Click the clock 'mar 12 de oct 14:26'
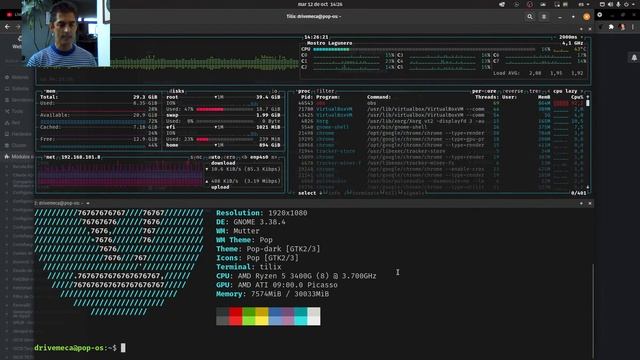 320,4
